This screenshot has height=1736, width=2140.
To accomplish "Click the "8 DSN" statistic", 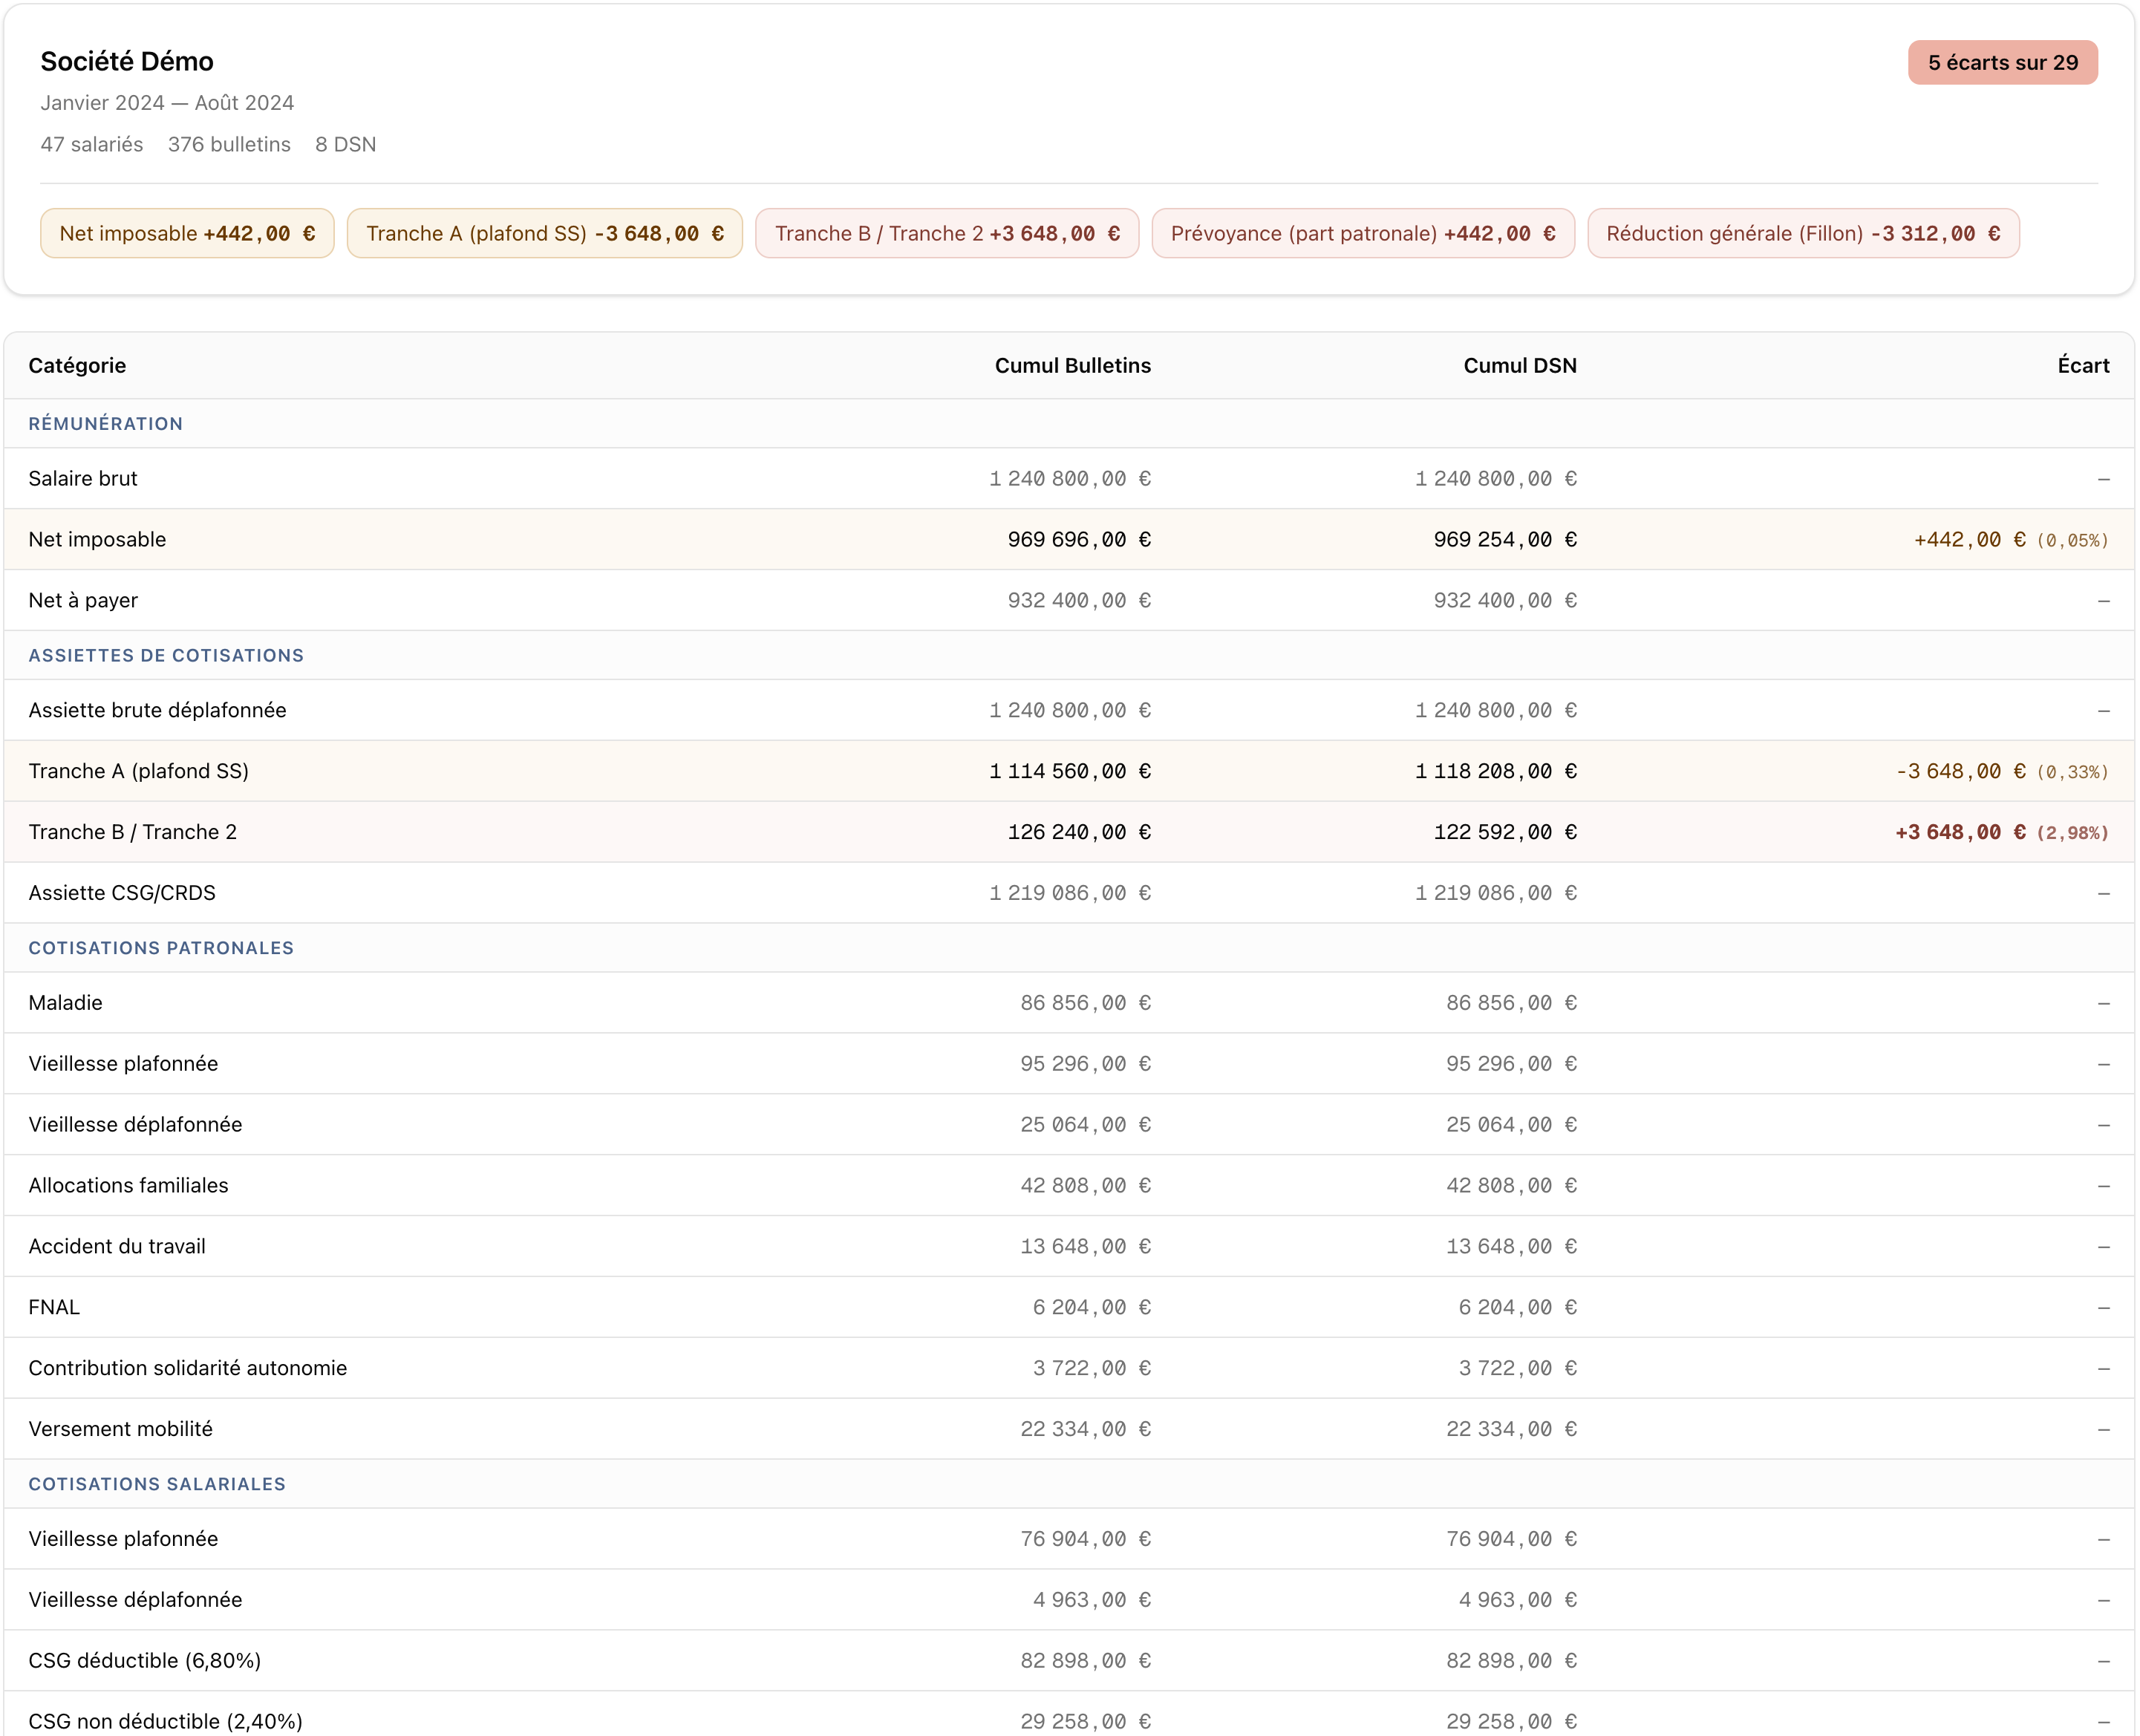I will [x=345, y=144].
